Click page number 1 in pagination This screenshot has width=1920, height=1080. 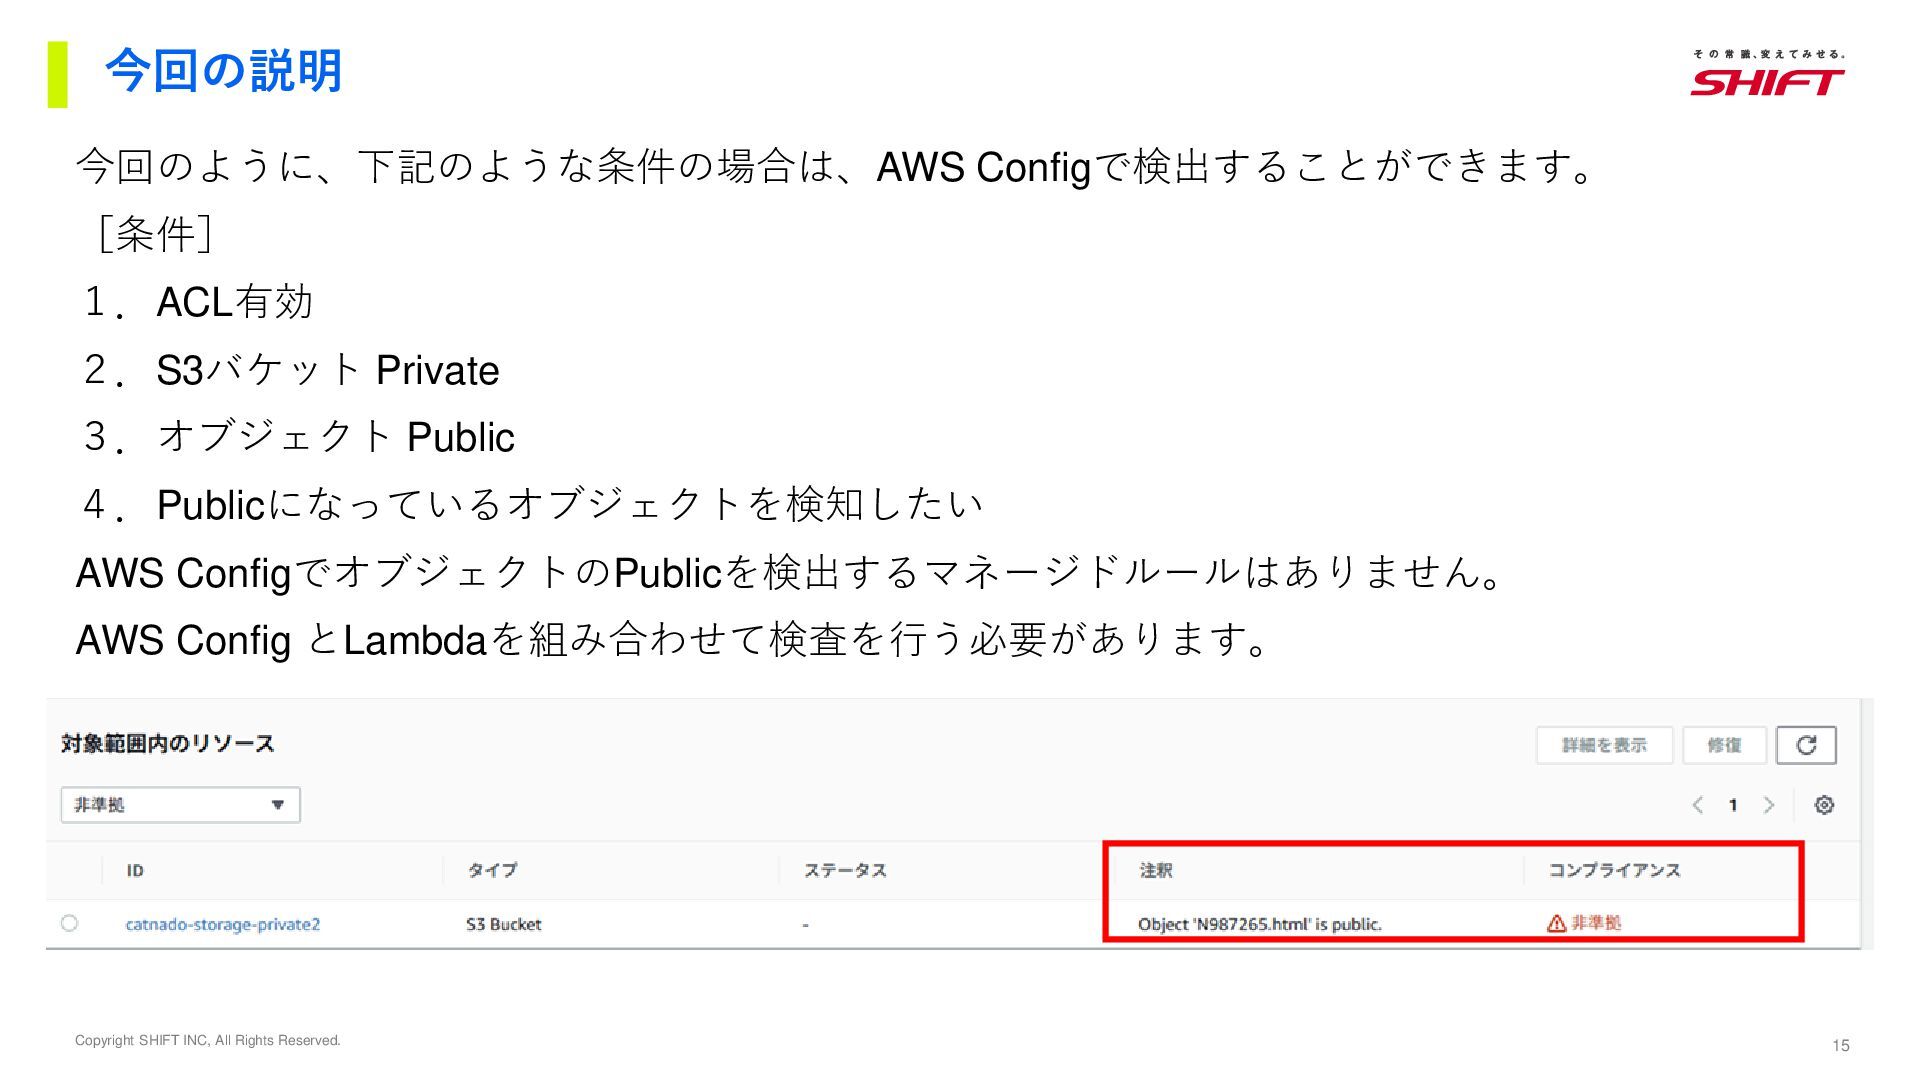pyautogui.click(x=1733, y=805)
